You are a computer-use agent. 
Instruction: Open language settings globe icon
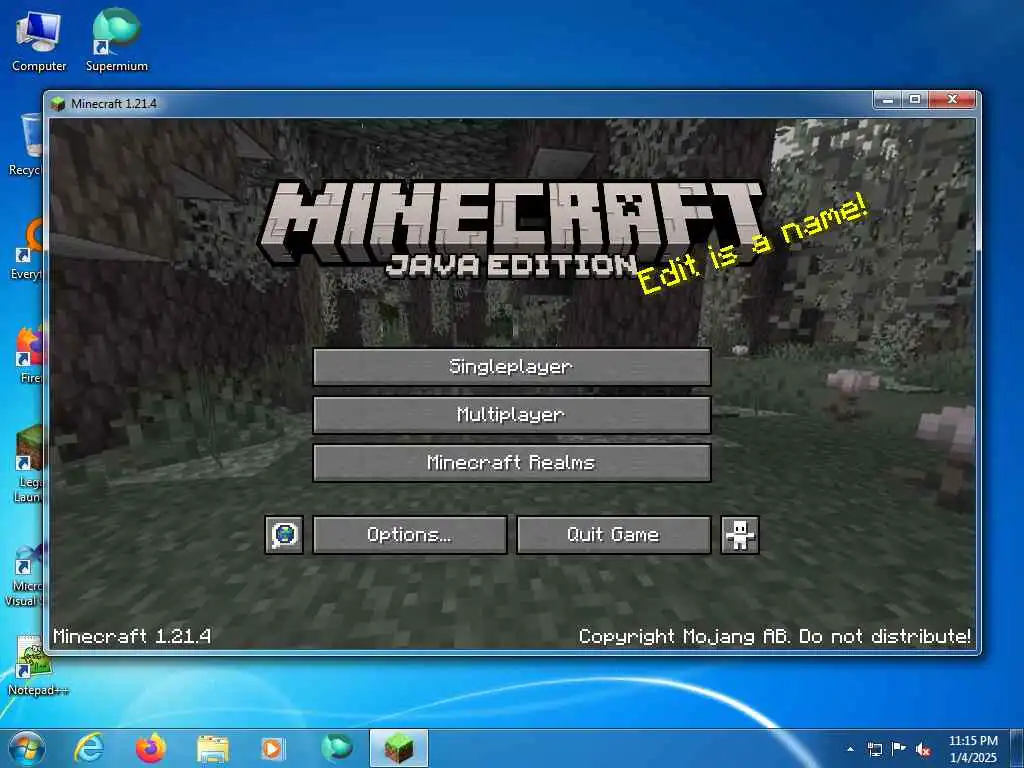284,535
